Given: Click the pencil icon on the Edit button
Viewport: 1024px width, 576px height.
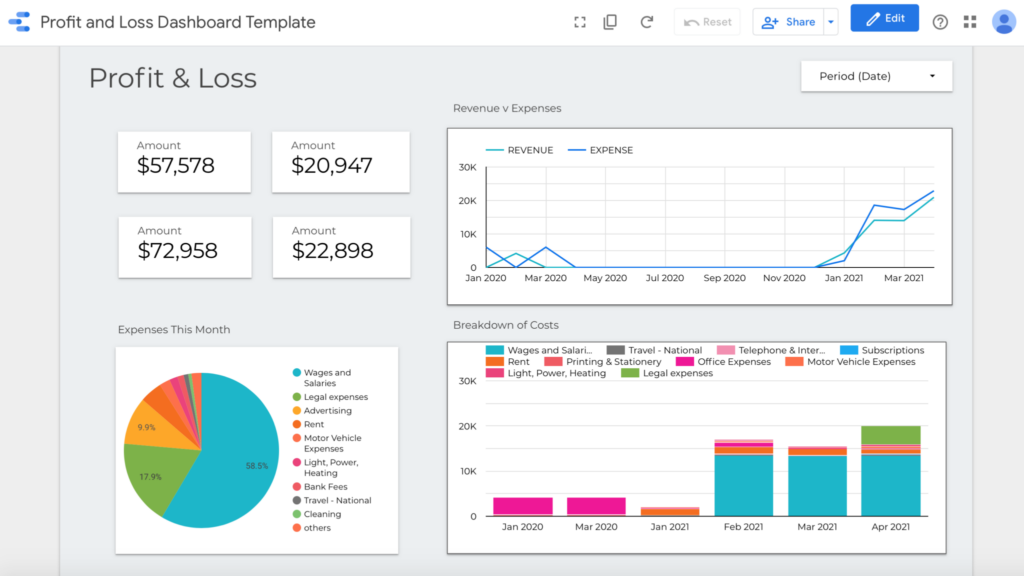Looking at the screenshot, I should click(x=872, y=17).
